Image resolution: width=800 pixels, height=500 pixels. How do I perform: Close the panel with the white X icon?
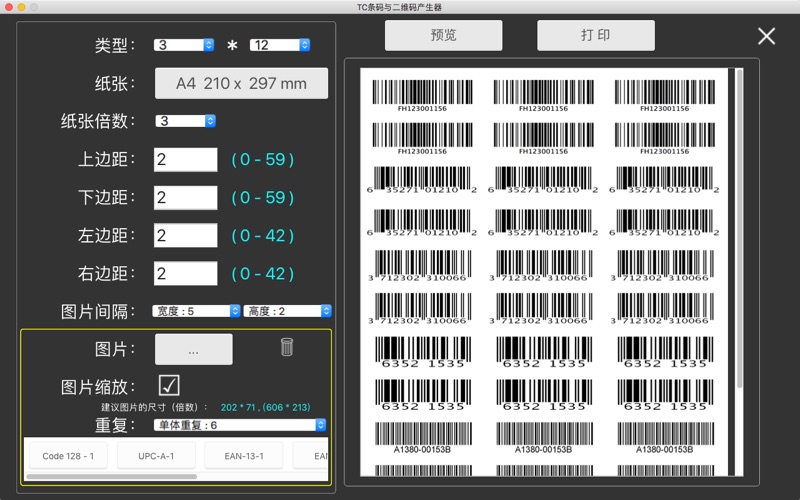pyautogui.click(x=766, y=36)
